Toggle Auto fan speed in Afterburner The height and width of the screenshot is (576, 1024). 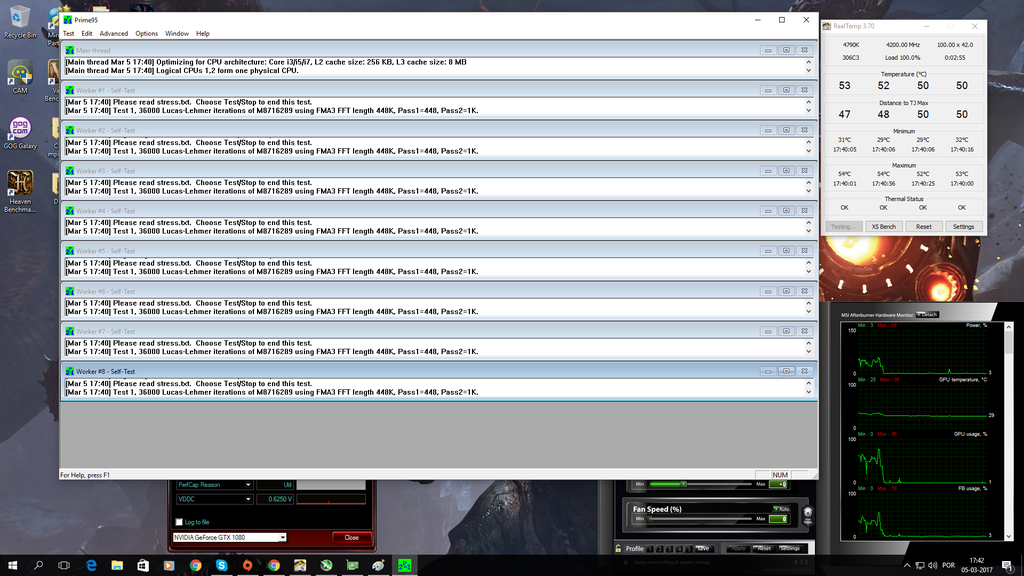coord(781,509)
